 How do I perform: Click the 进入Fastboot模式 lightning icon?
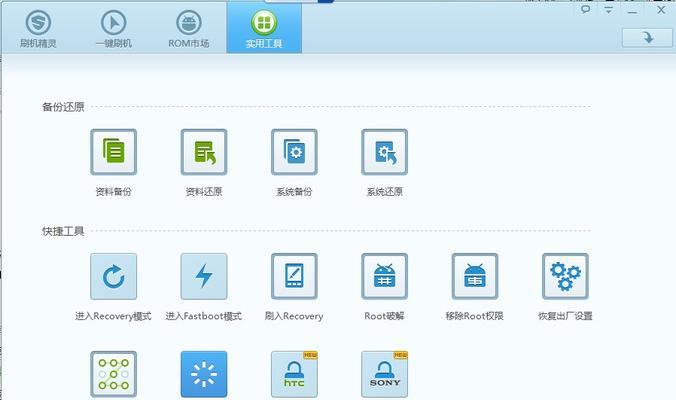(204, 276)
